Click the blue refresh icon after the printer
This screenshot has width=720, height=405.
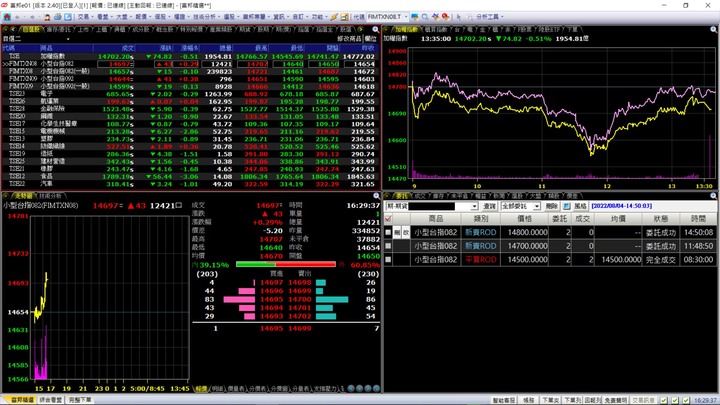[68, 17]
